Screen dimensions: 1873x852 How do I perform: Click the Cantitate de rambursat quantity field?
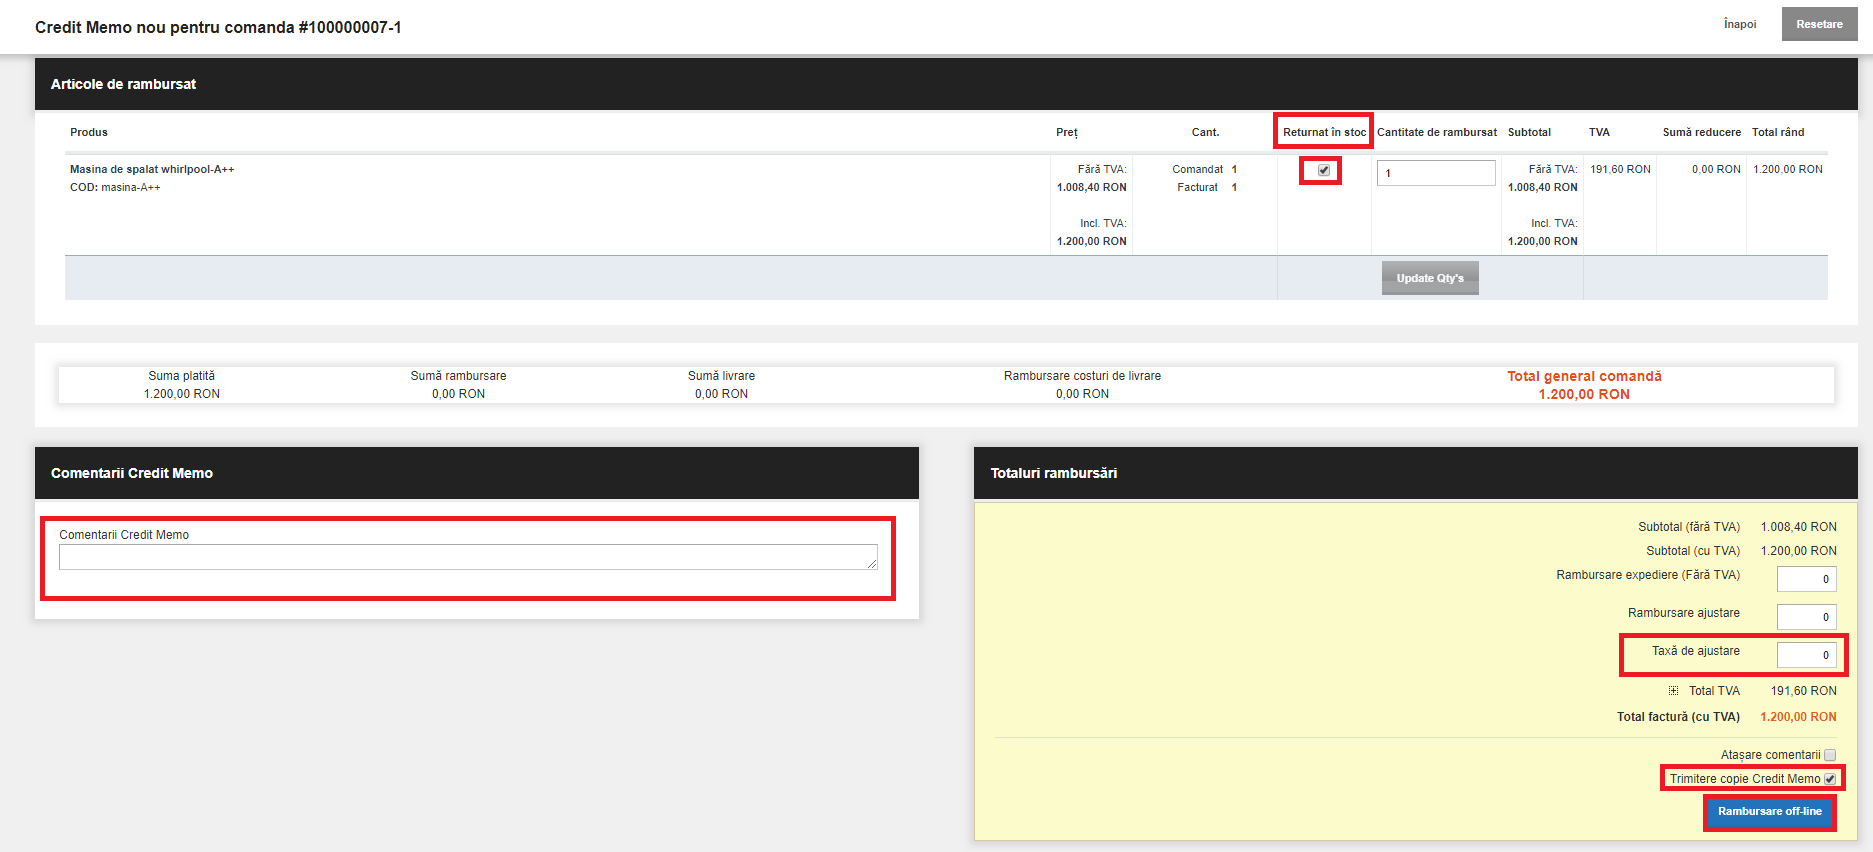[x=1436, y=173]
